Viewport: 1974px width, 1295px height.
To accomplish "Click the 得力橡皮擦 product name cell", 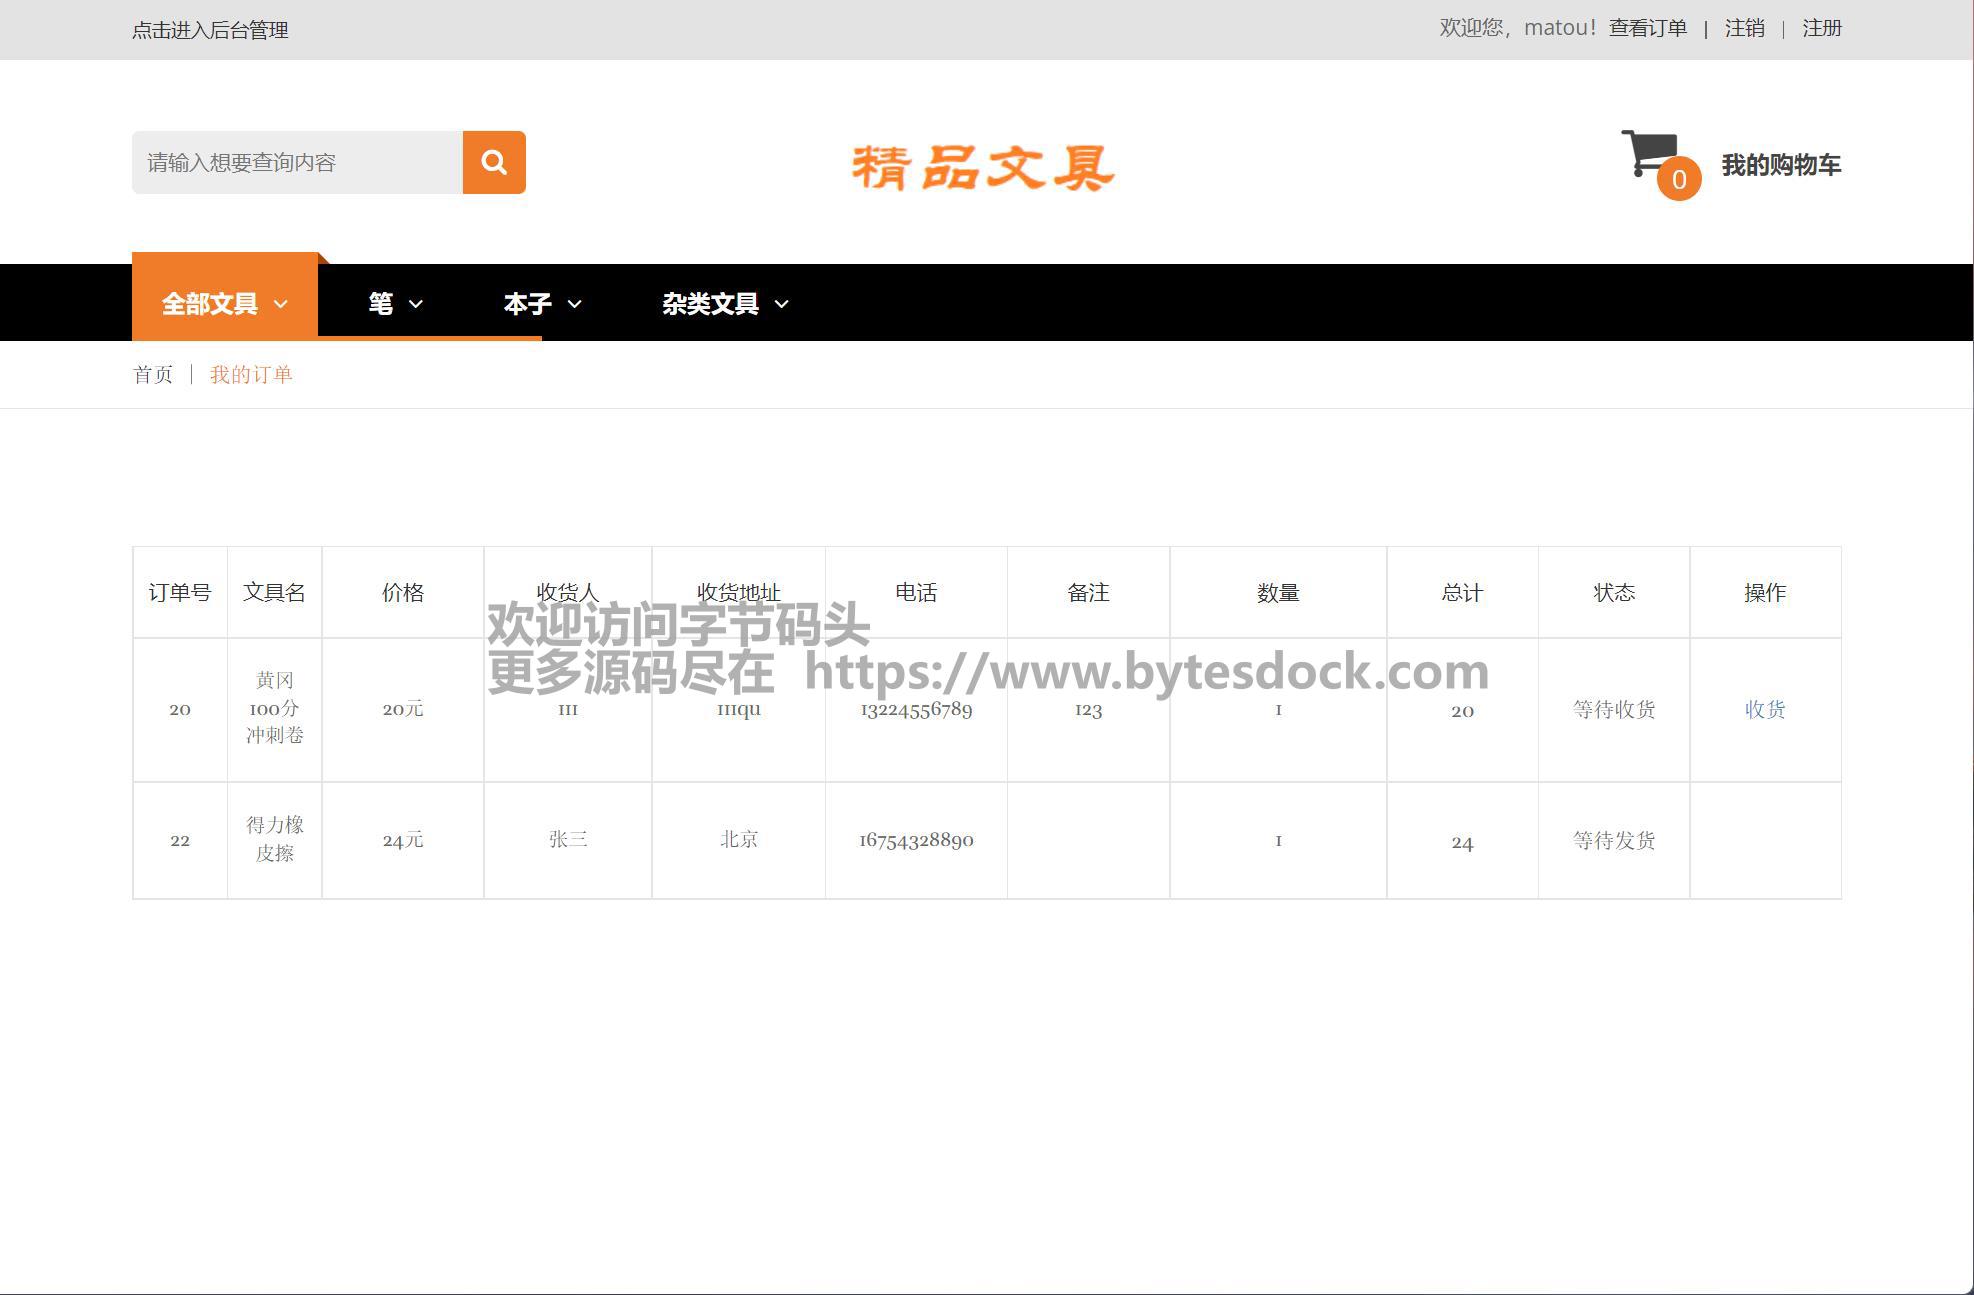I will 274,839.
